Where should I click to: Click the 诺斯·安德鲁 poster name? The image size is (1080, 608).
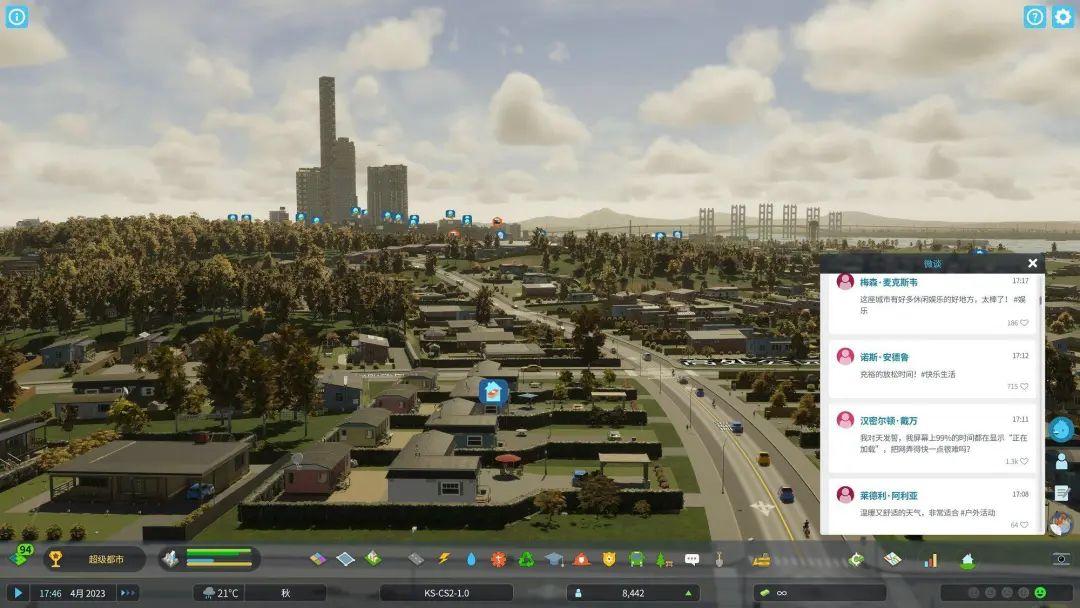884,357
